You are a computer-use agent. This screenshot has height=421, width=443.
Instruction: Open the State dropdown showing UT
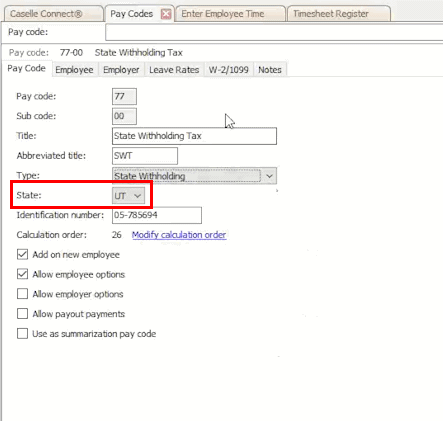(x=129, y=196)
